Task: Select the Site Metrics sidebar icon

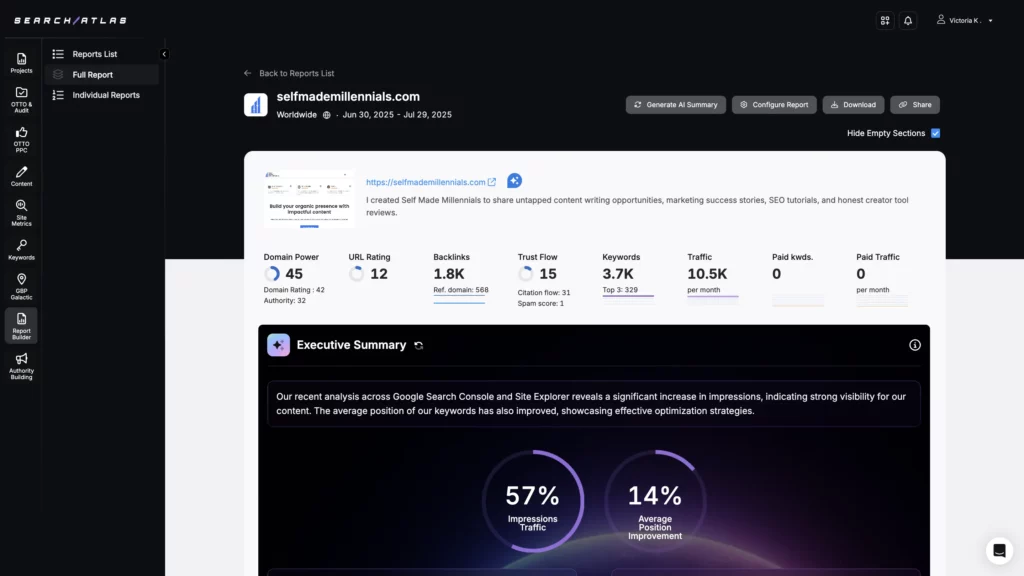Action: 20,211
